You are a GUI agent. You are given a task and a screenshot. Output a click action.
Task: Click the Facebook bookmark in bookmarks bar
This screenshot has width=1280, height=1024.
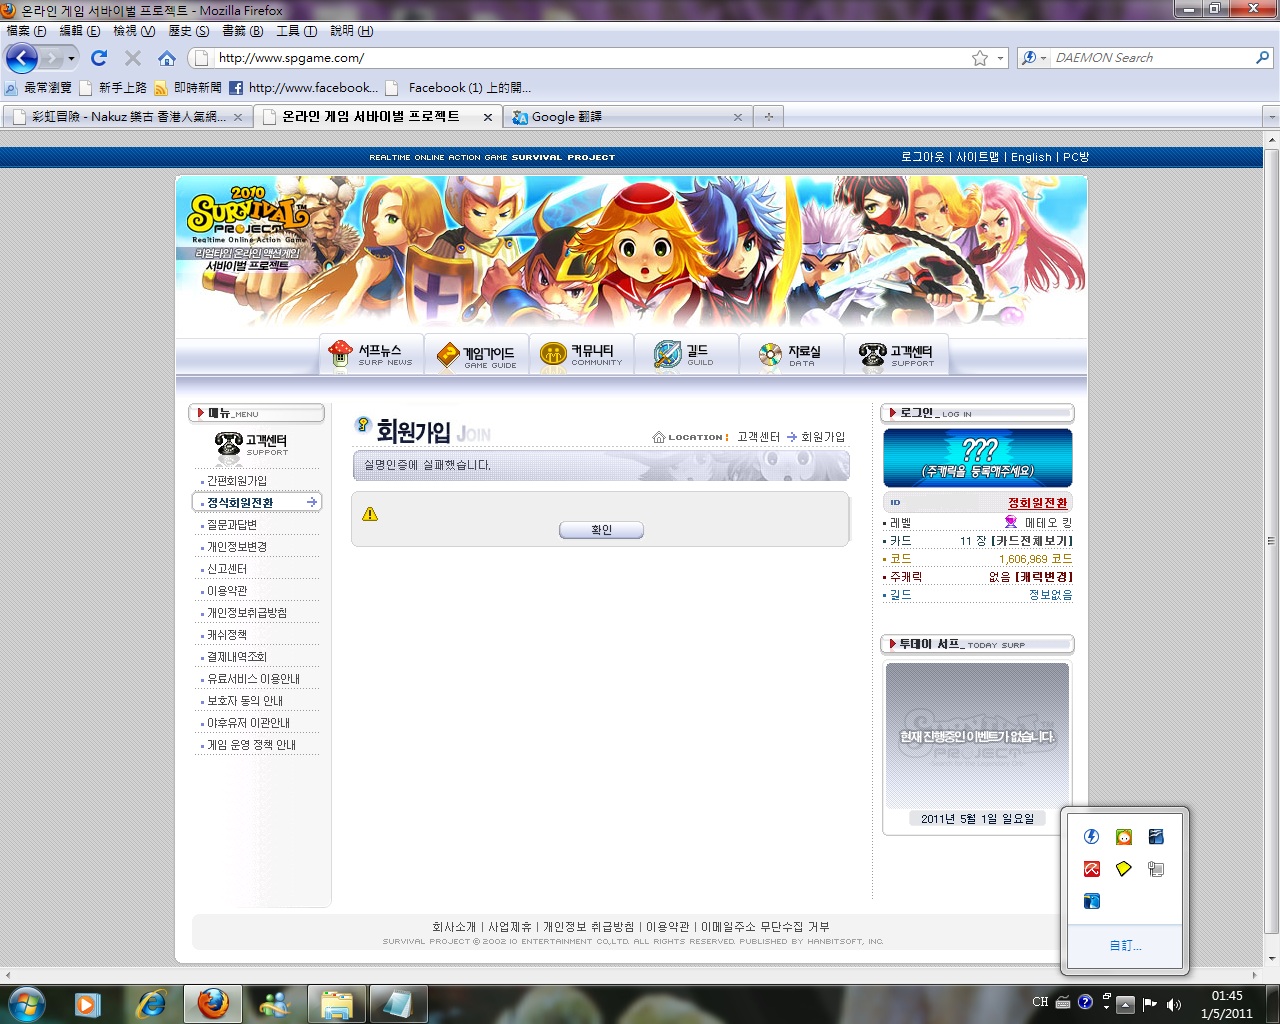click(304, 88)
